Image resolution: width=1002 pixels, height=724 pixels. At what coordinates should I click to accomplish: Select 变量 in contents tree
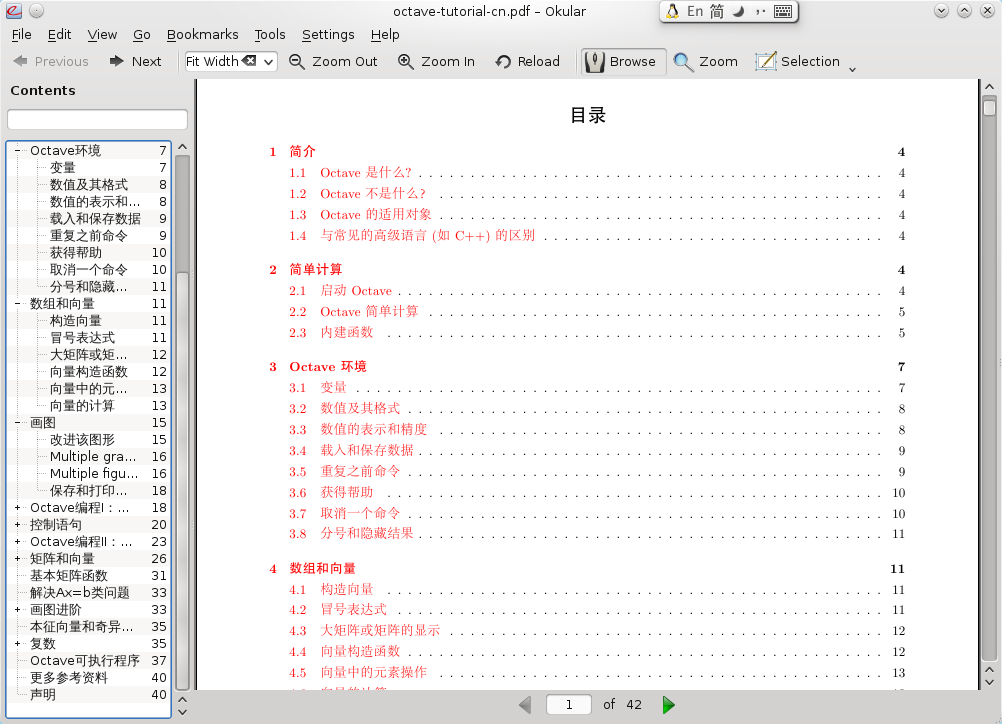[x=63, y=167]
